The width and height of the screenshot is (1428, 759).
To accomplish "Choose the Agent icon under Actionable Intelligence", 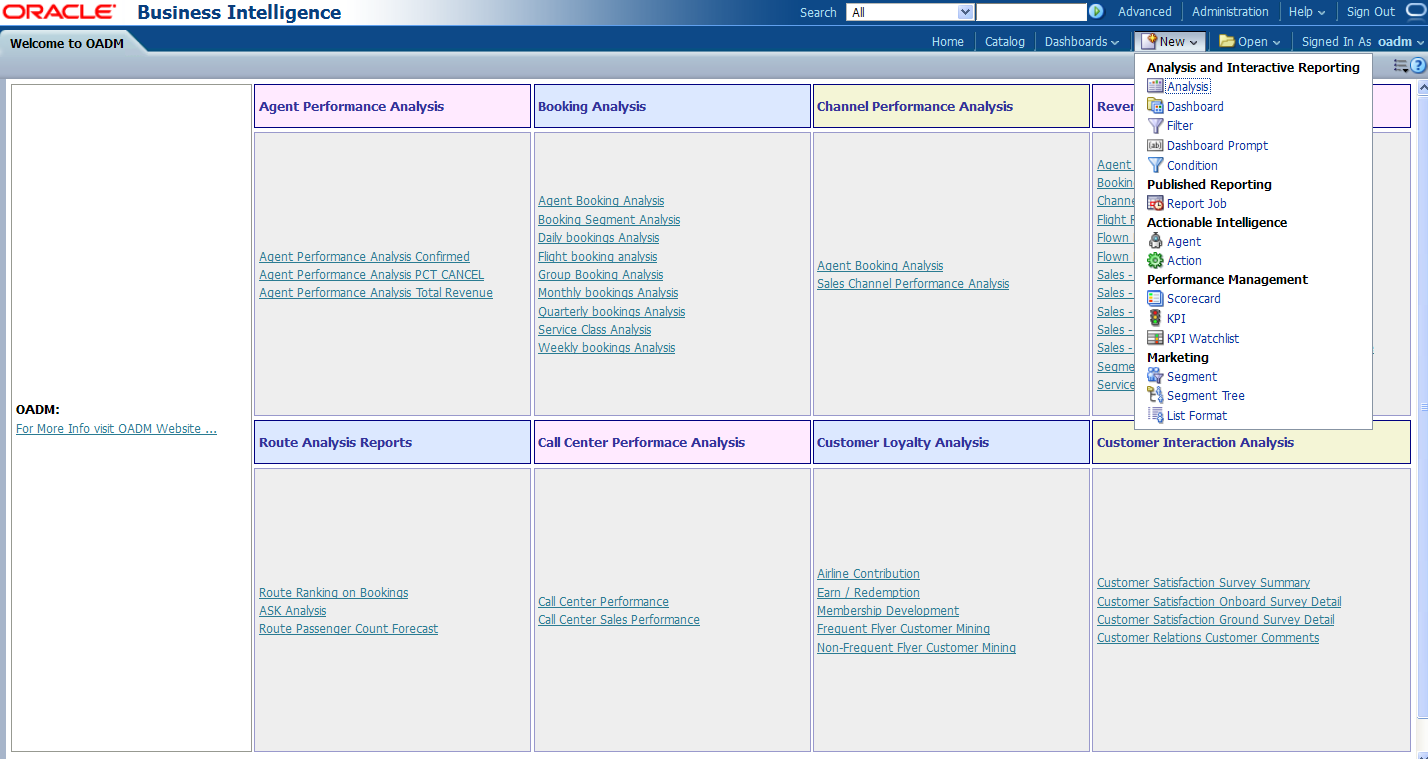I will 1155,241.
